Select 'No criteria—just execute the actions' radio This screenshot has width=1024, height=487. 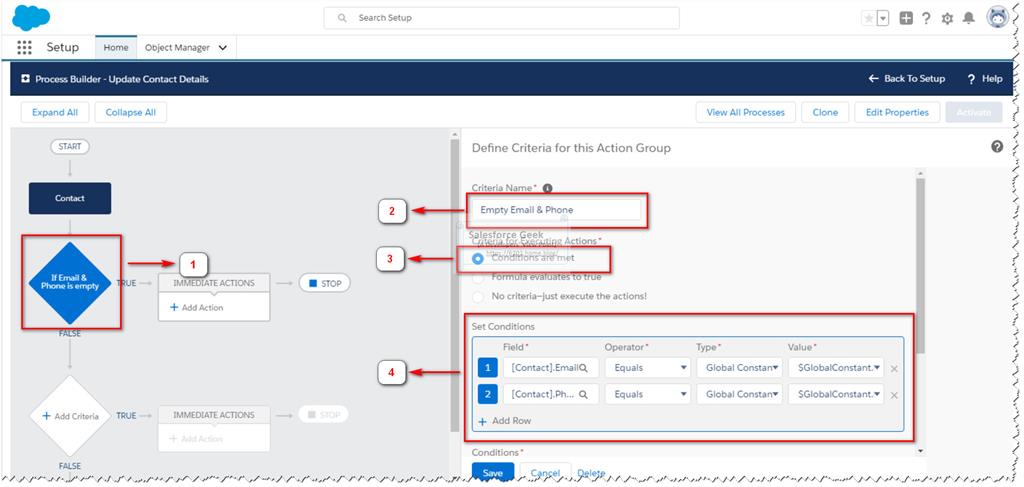tap(478, 296)
